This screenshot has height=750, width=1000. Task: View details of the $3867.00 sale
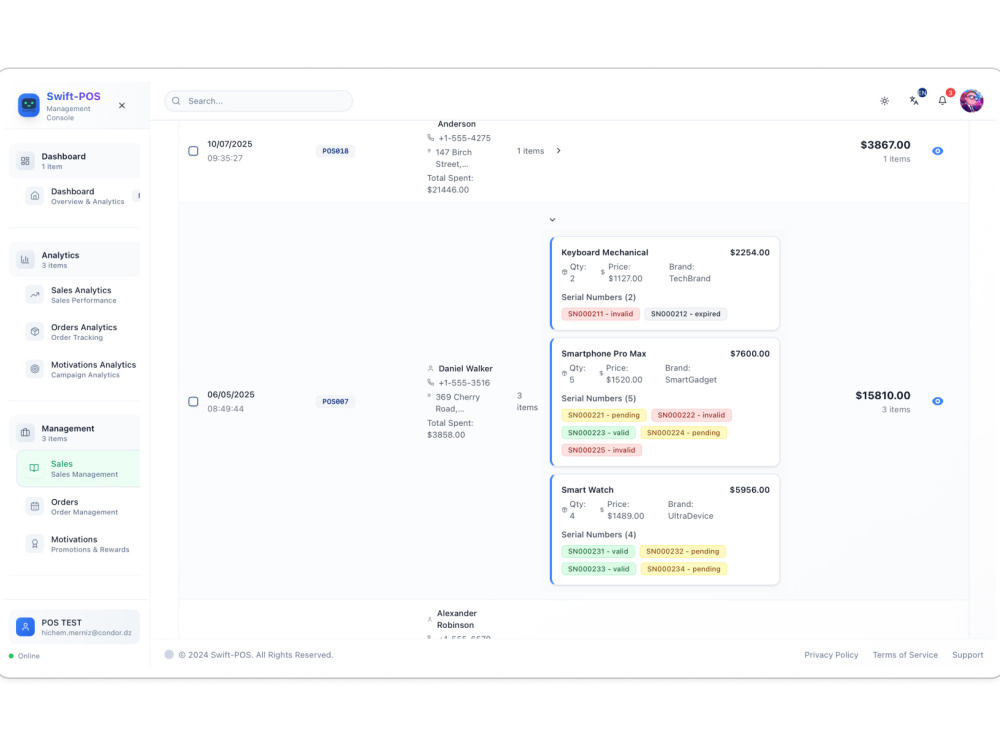pyautogui.click(x=938, y=151)
